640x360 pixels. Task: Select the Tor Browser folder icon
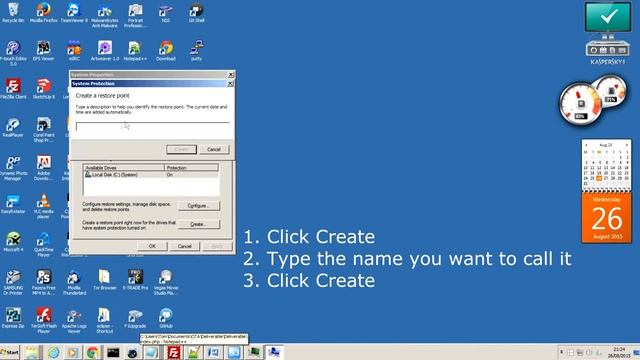tap(104, 280)
